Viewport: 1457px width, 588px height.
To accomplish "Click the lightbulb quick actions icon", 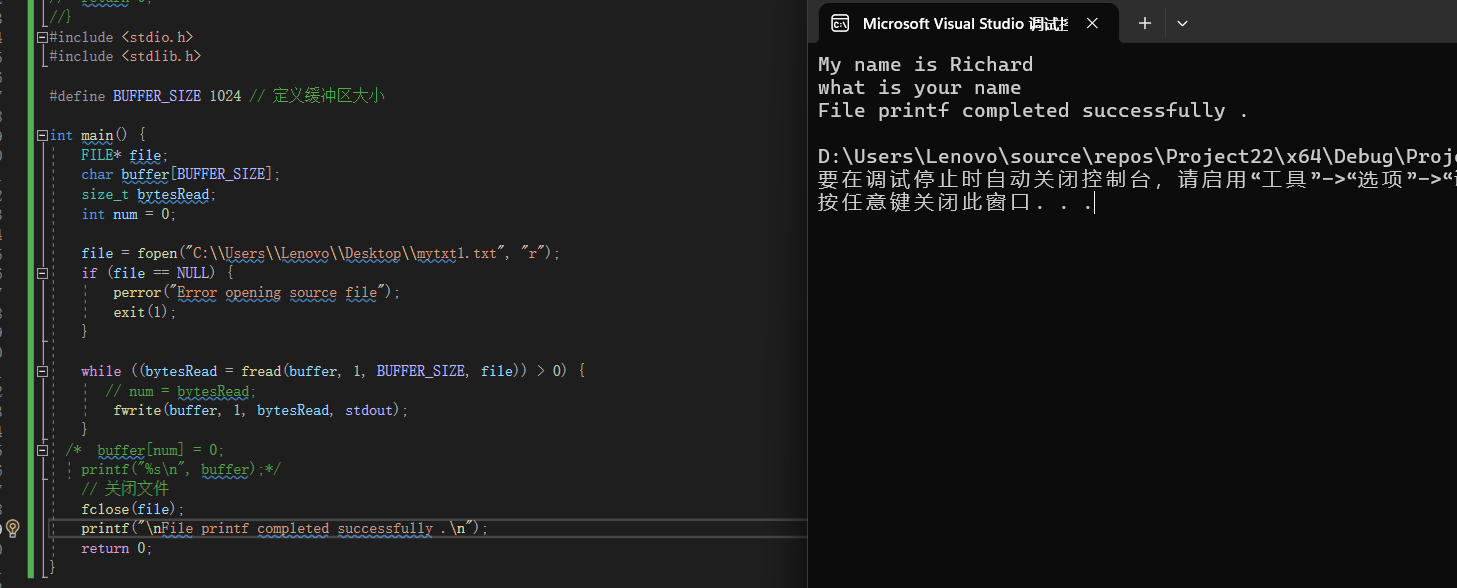I will click(x=13, y=528).
